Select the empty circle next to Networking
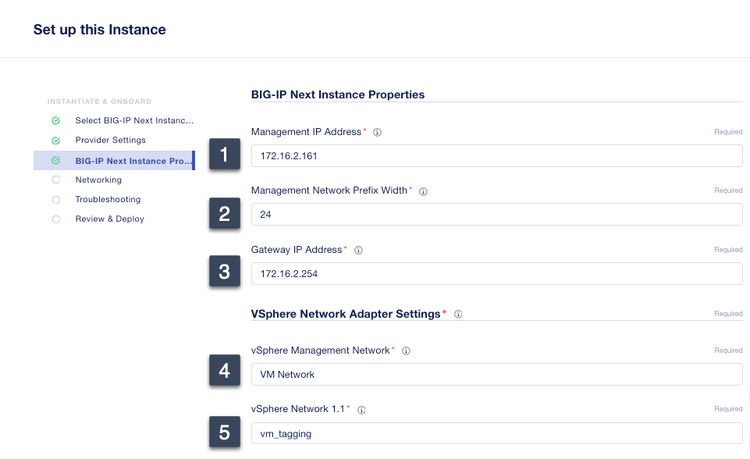 pos(56,180)
